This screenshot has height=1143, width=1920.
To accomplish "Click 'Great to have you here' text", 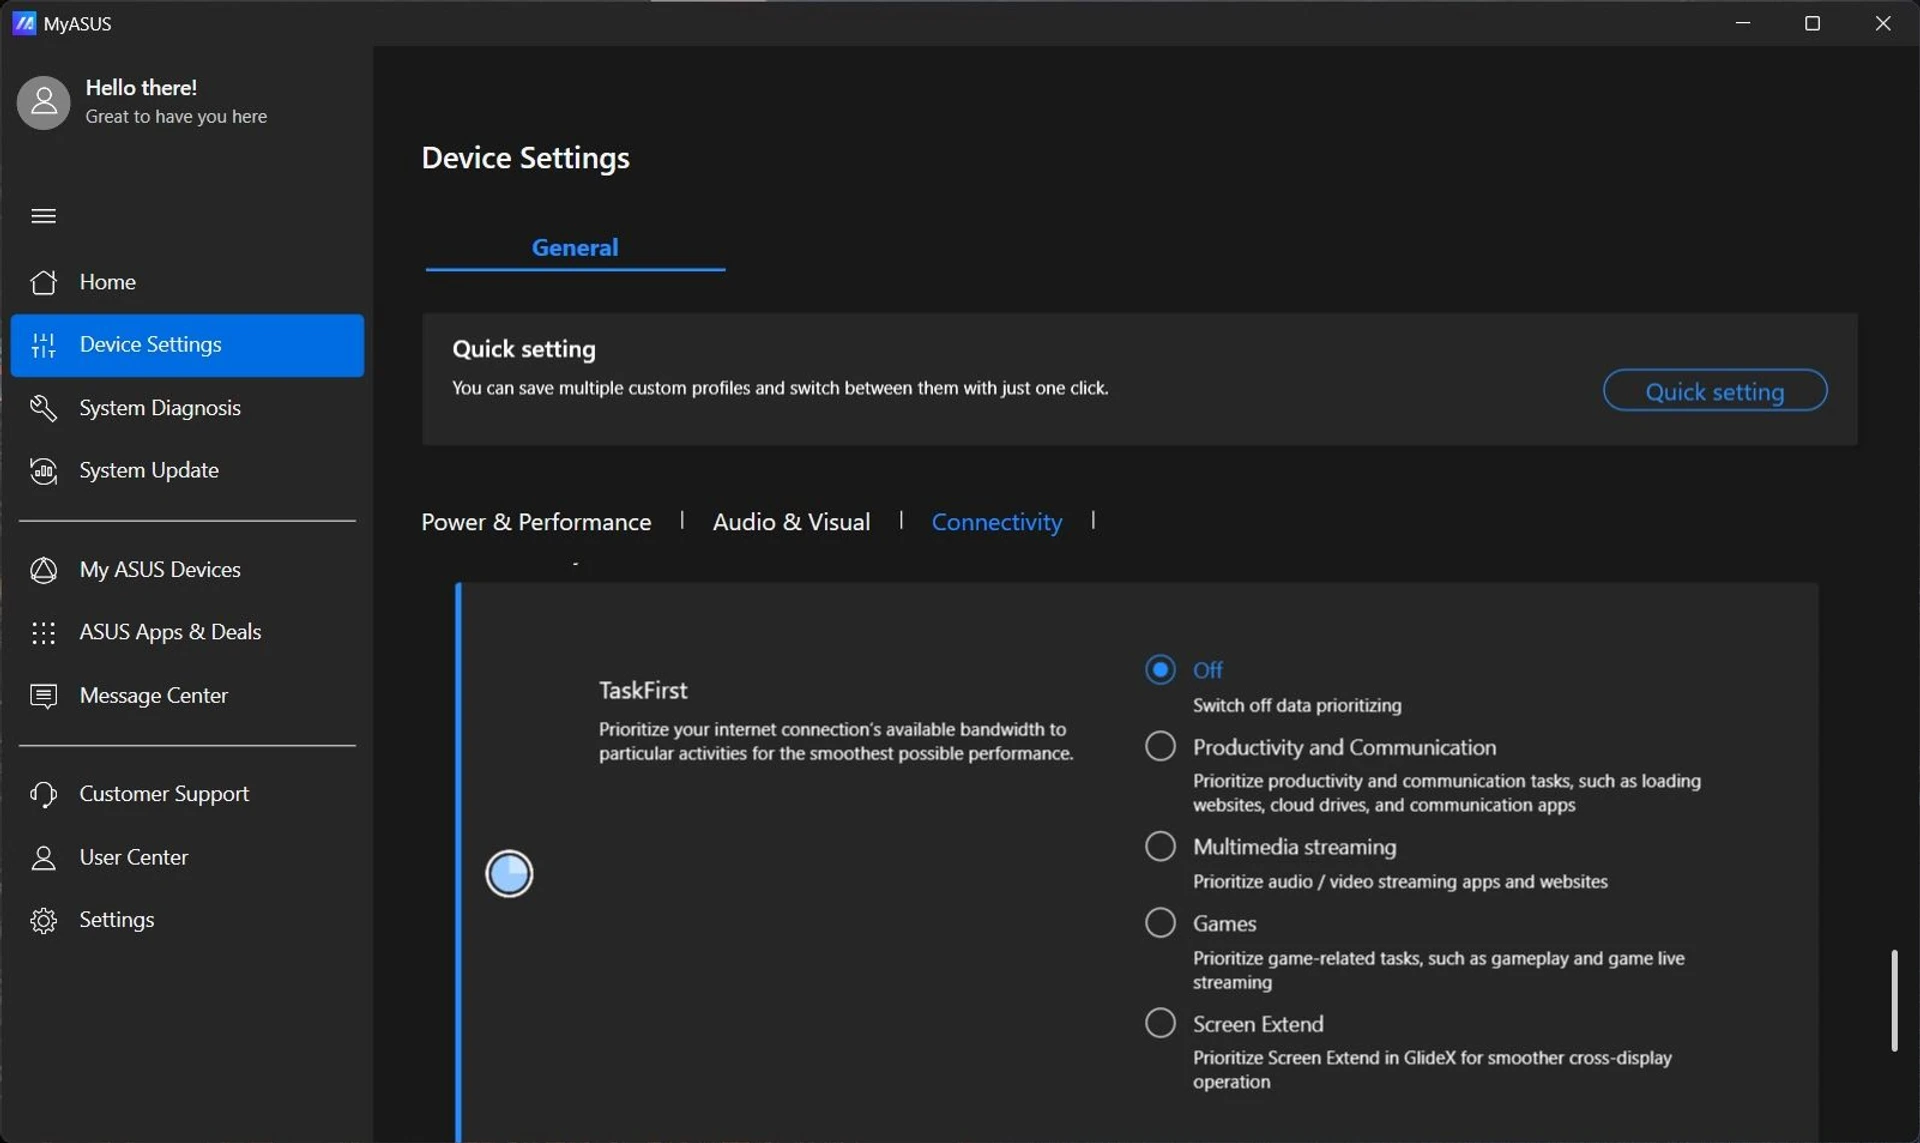I will click(176, 117).
